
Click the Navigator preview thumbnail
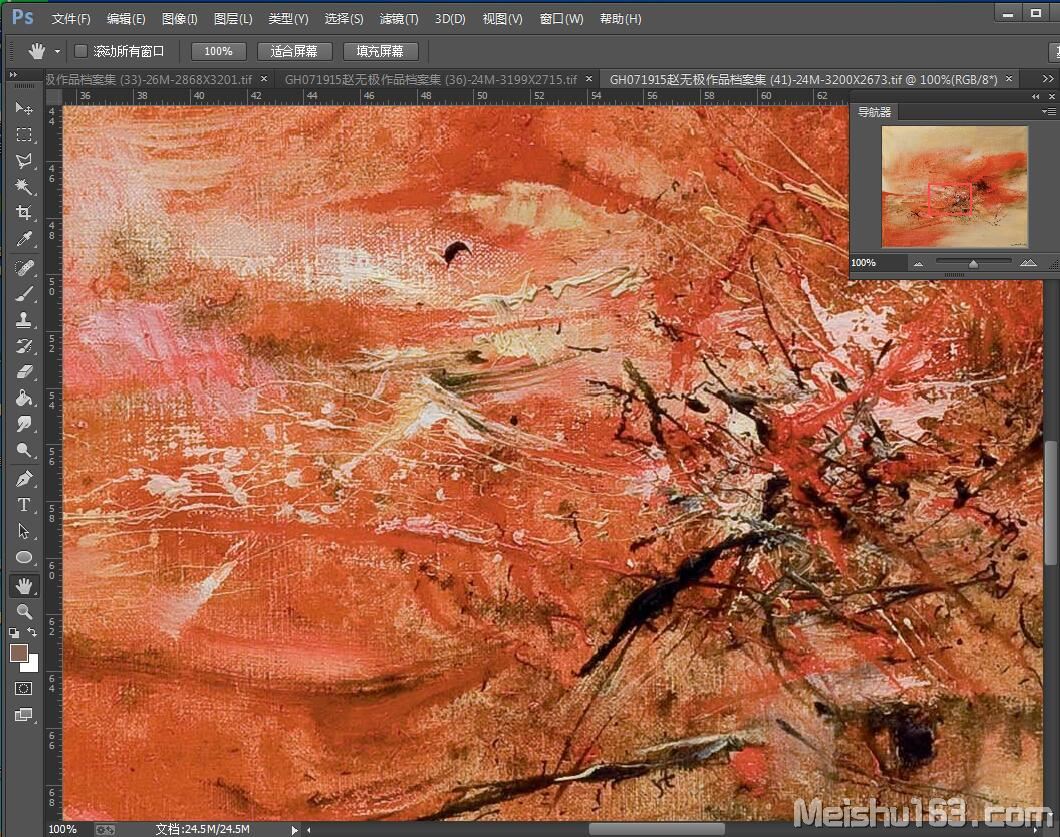955,187
